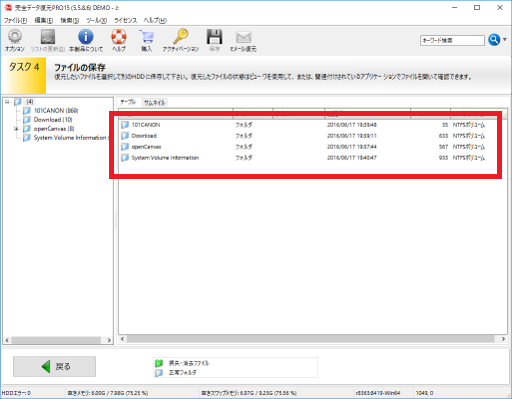This screenshot has width=512, height=399.
Task: Click the envelope E-mail recovery icon
Action: click(243, 37)
